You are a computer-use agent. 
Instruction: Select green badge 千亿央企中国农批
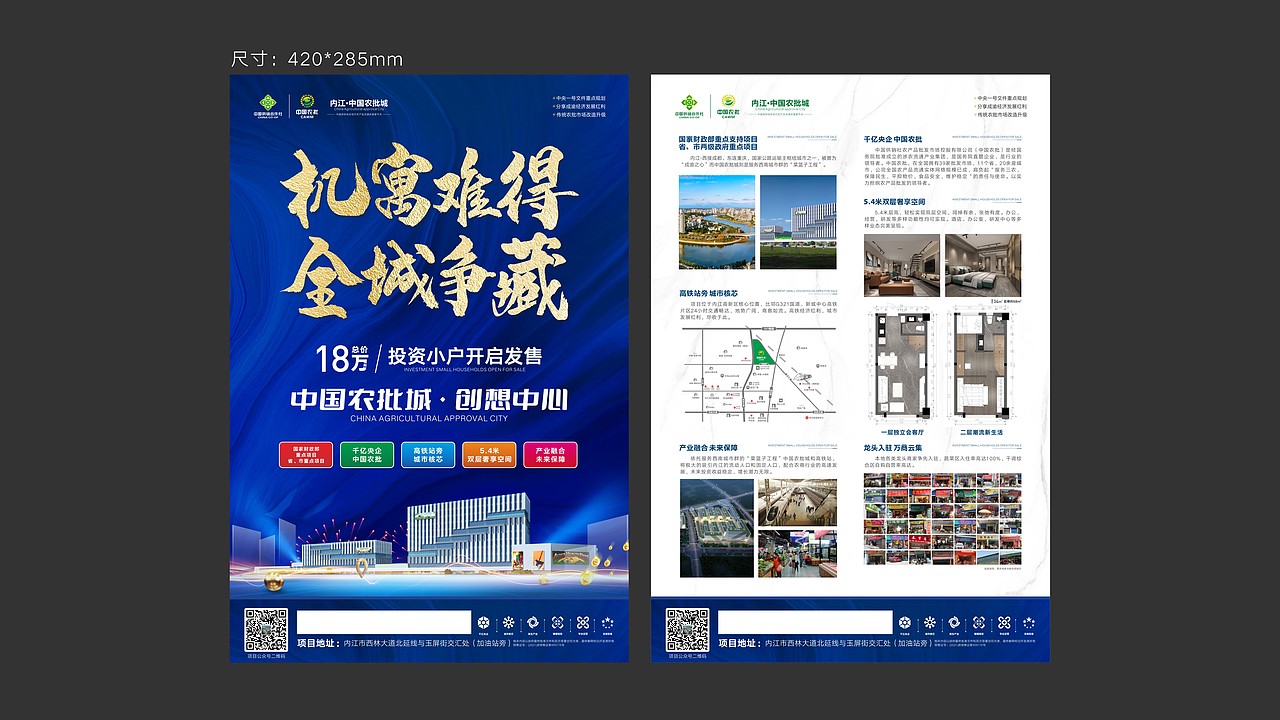(x=367, y=455)
